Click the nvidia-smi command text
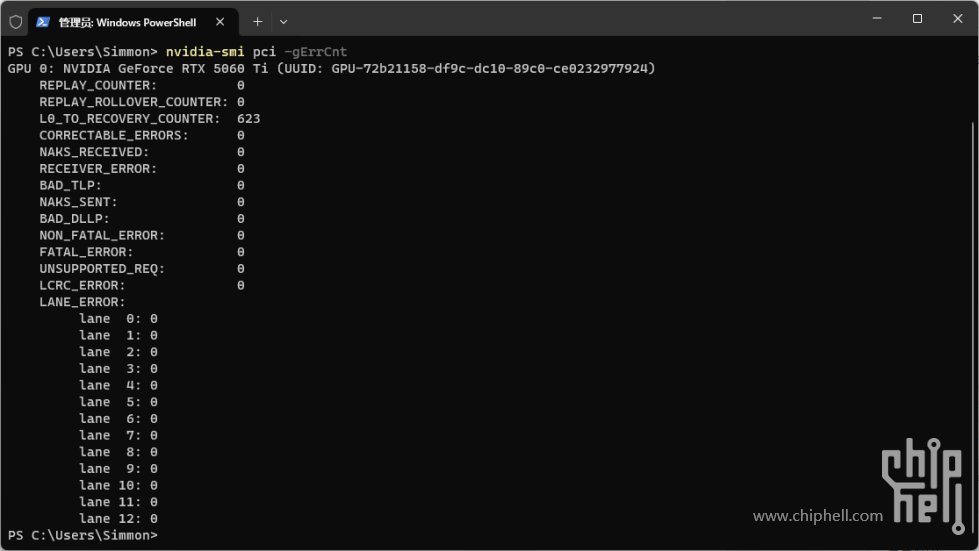This screenshot has height=551, width=979. tap(205, 52)
